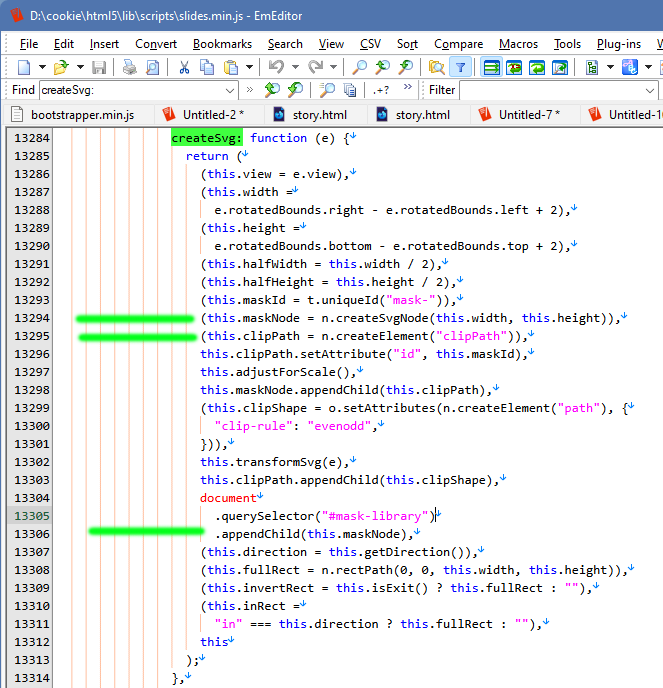Open the Filter box dropdown arrow
Screen dimensions: 663x688
[x=651, y=90]
